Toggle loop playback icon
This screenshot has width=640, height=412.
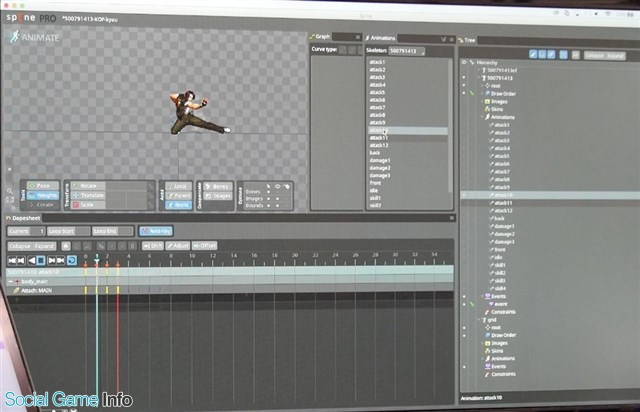[x=71, y=260]
